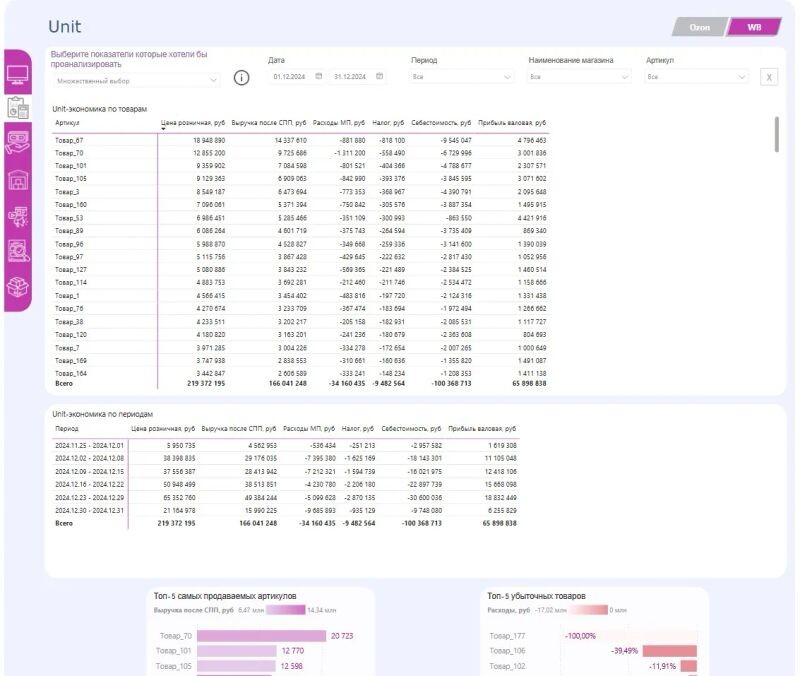The image size is (800, 676).
Task: Click the Товар_70 bar in top-5 chart
Action: click(261, 636)
